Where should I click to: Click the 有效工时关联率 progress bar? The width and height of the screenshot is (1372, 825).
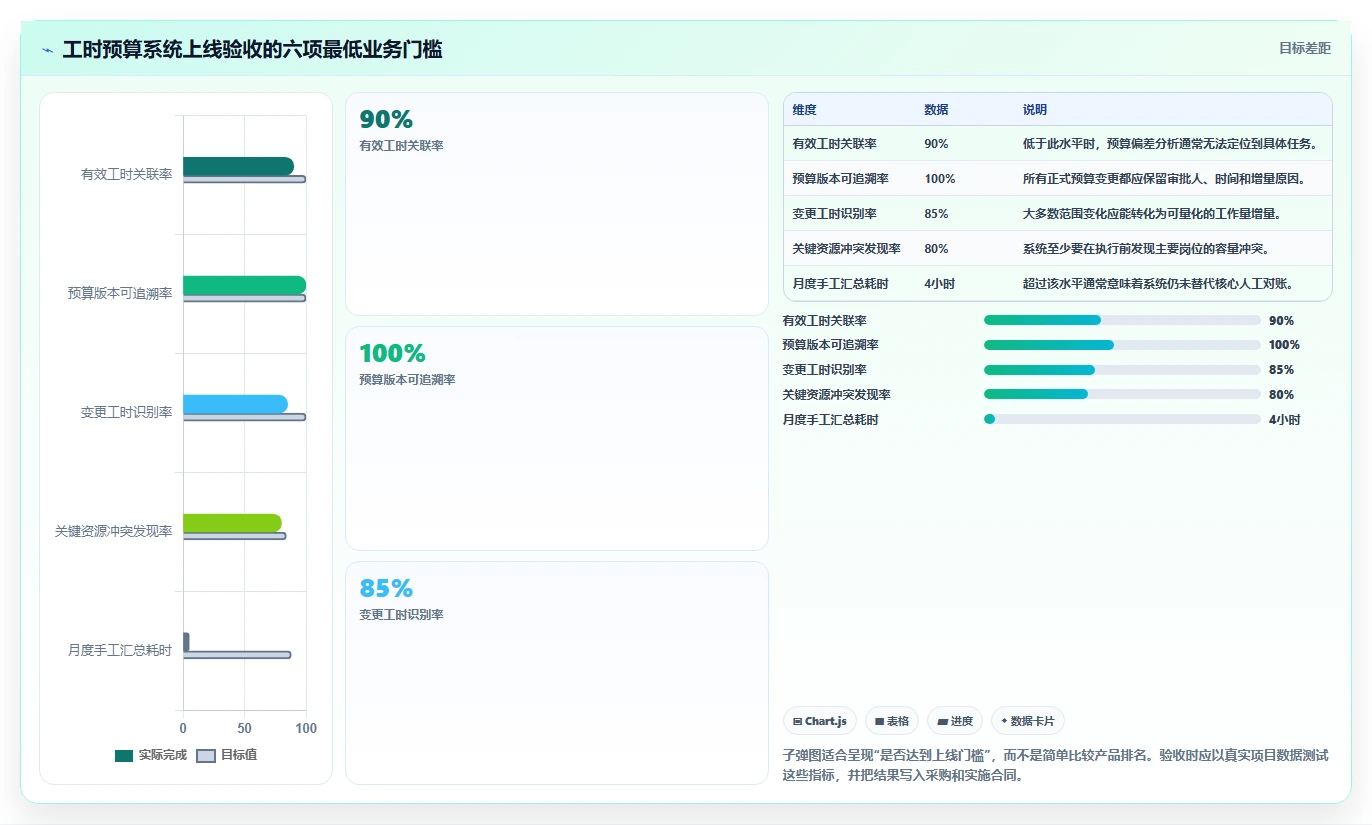1122,320
